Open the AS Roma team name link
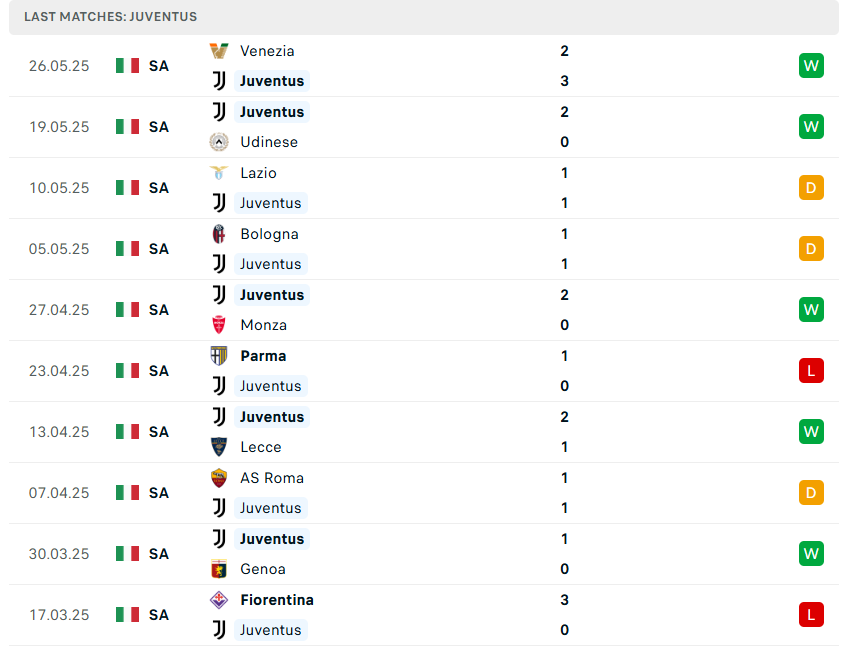 pos(272,478)
